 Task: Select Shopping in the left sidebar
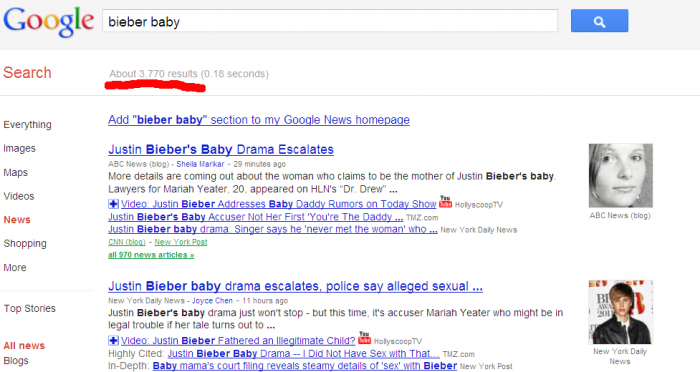[25, 243]
